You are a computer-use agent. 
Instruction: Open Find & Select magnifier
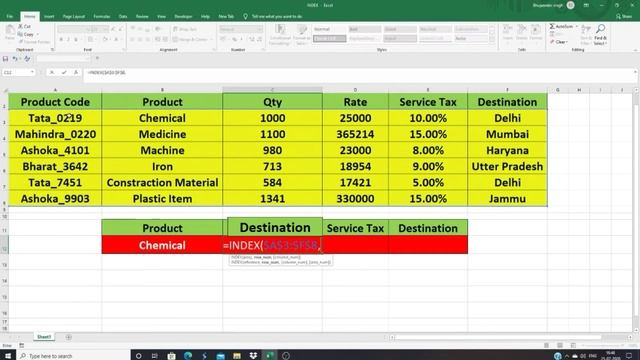(600, 34)
